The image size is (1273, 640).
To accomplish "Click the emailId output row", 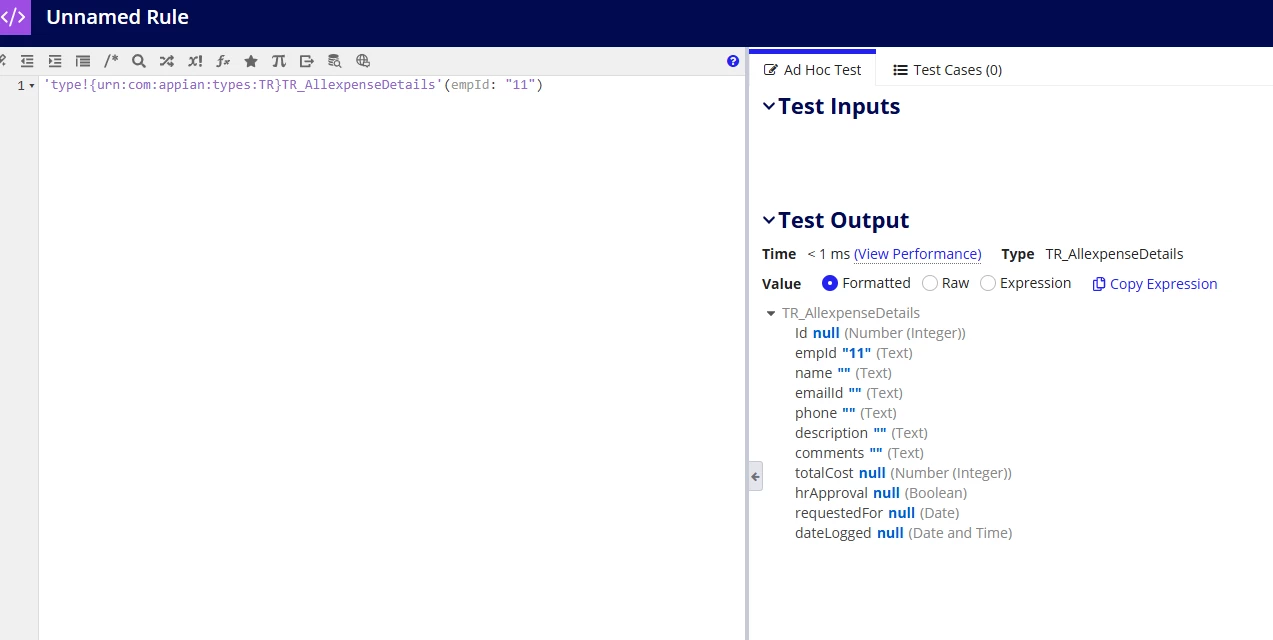I will pos(849,393).
